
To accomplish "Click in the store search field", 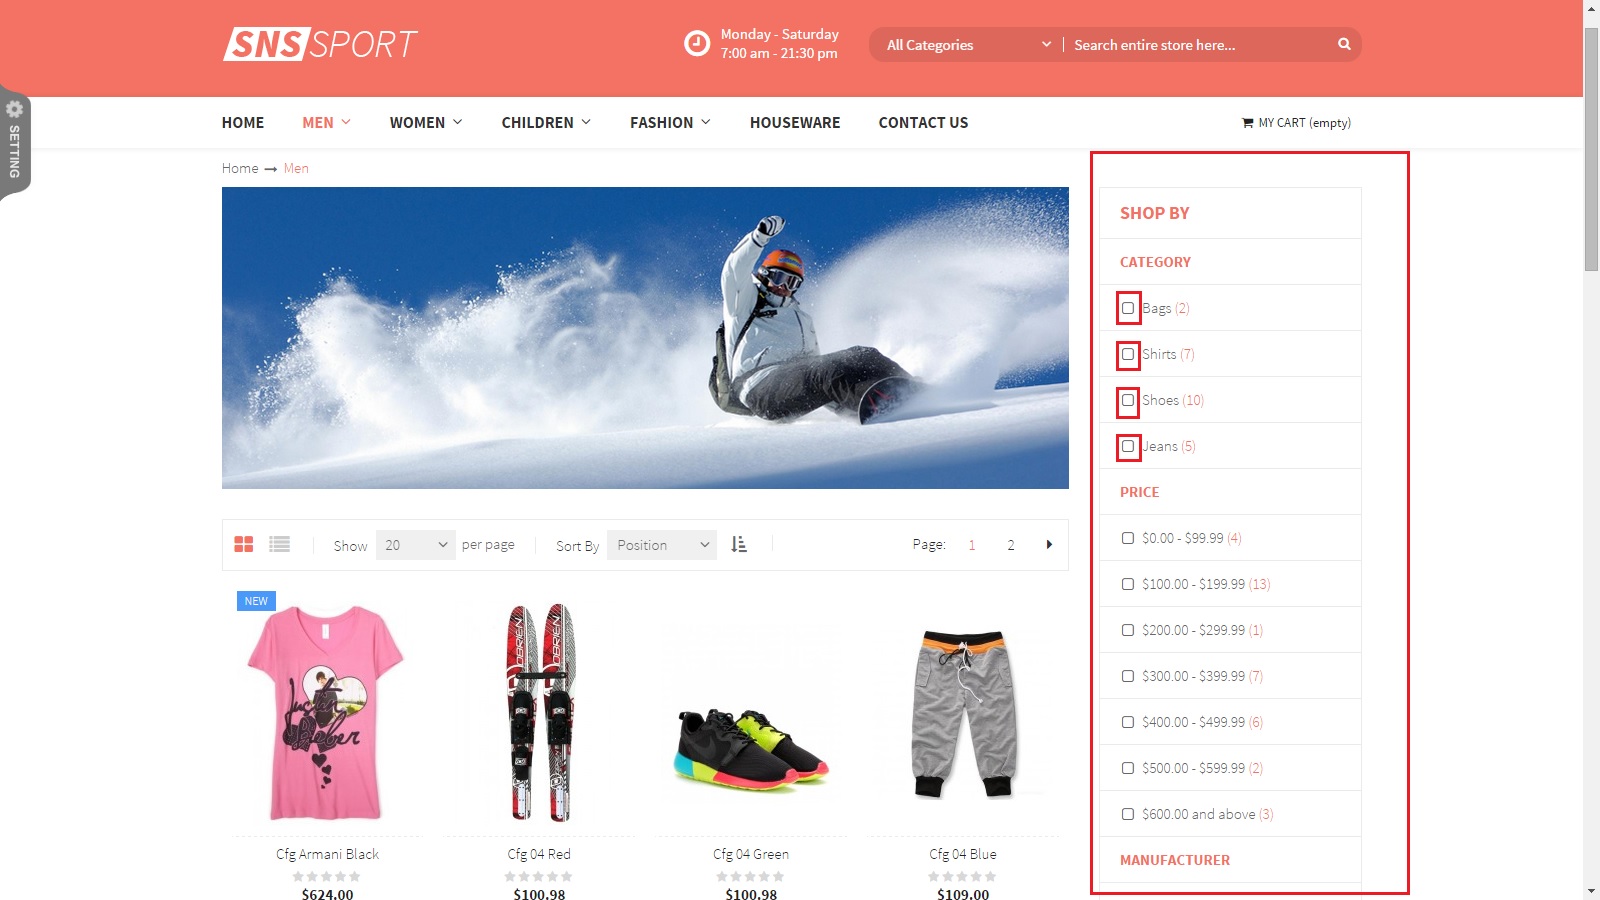I will pos(1200,45).
